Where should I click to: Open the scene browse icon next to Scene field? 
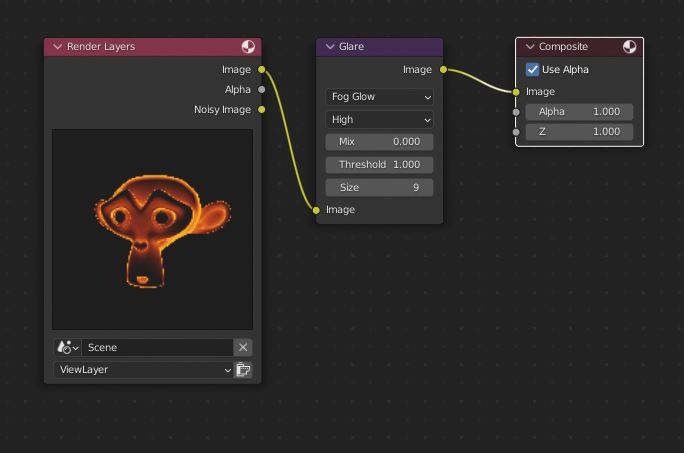coord(68,348)
